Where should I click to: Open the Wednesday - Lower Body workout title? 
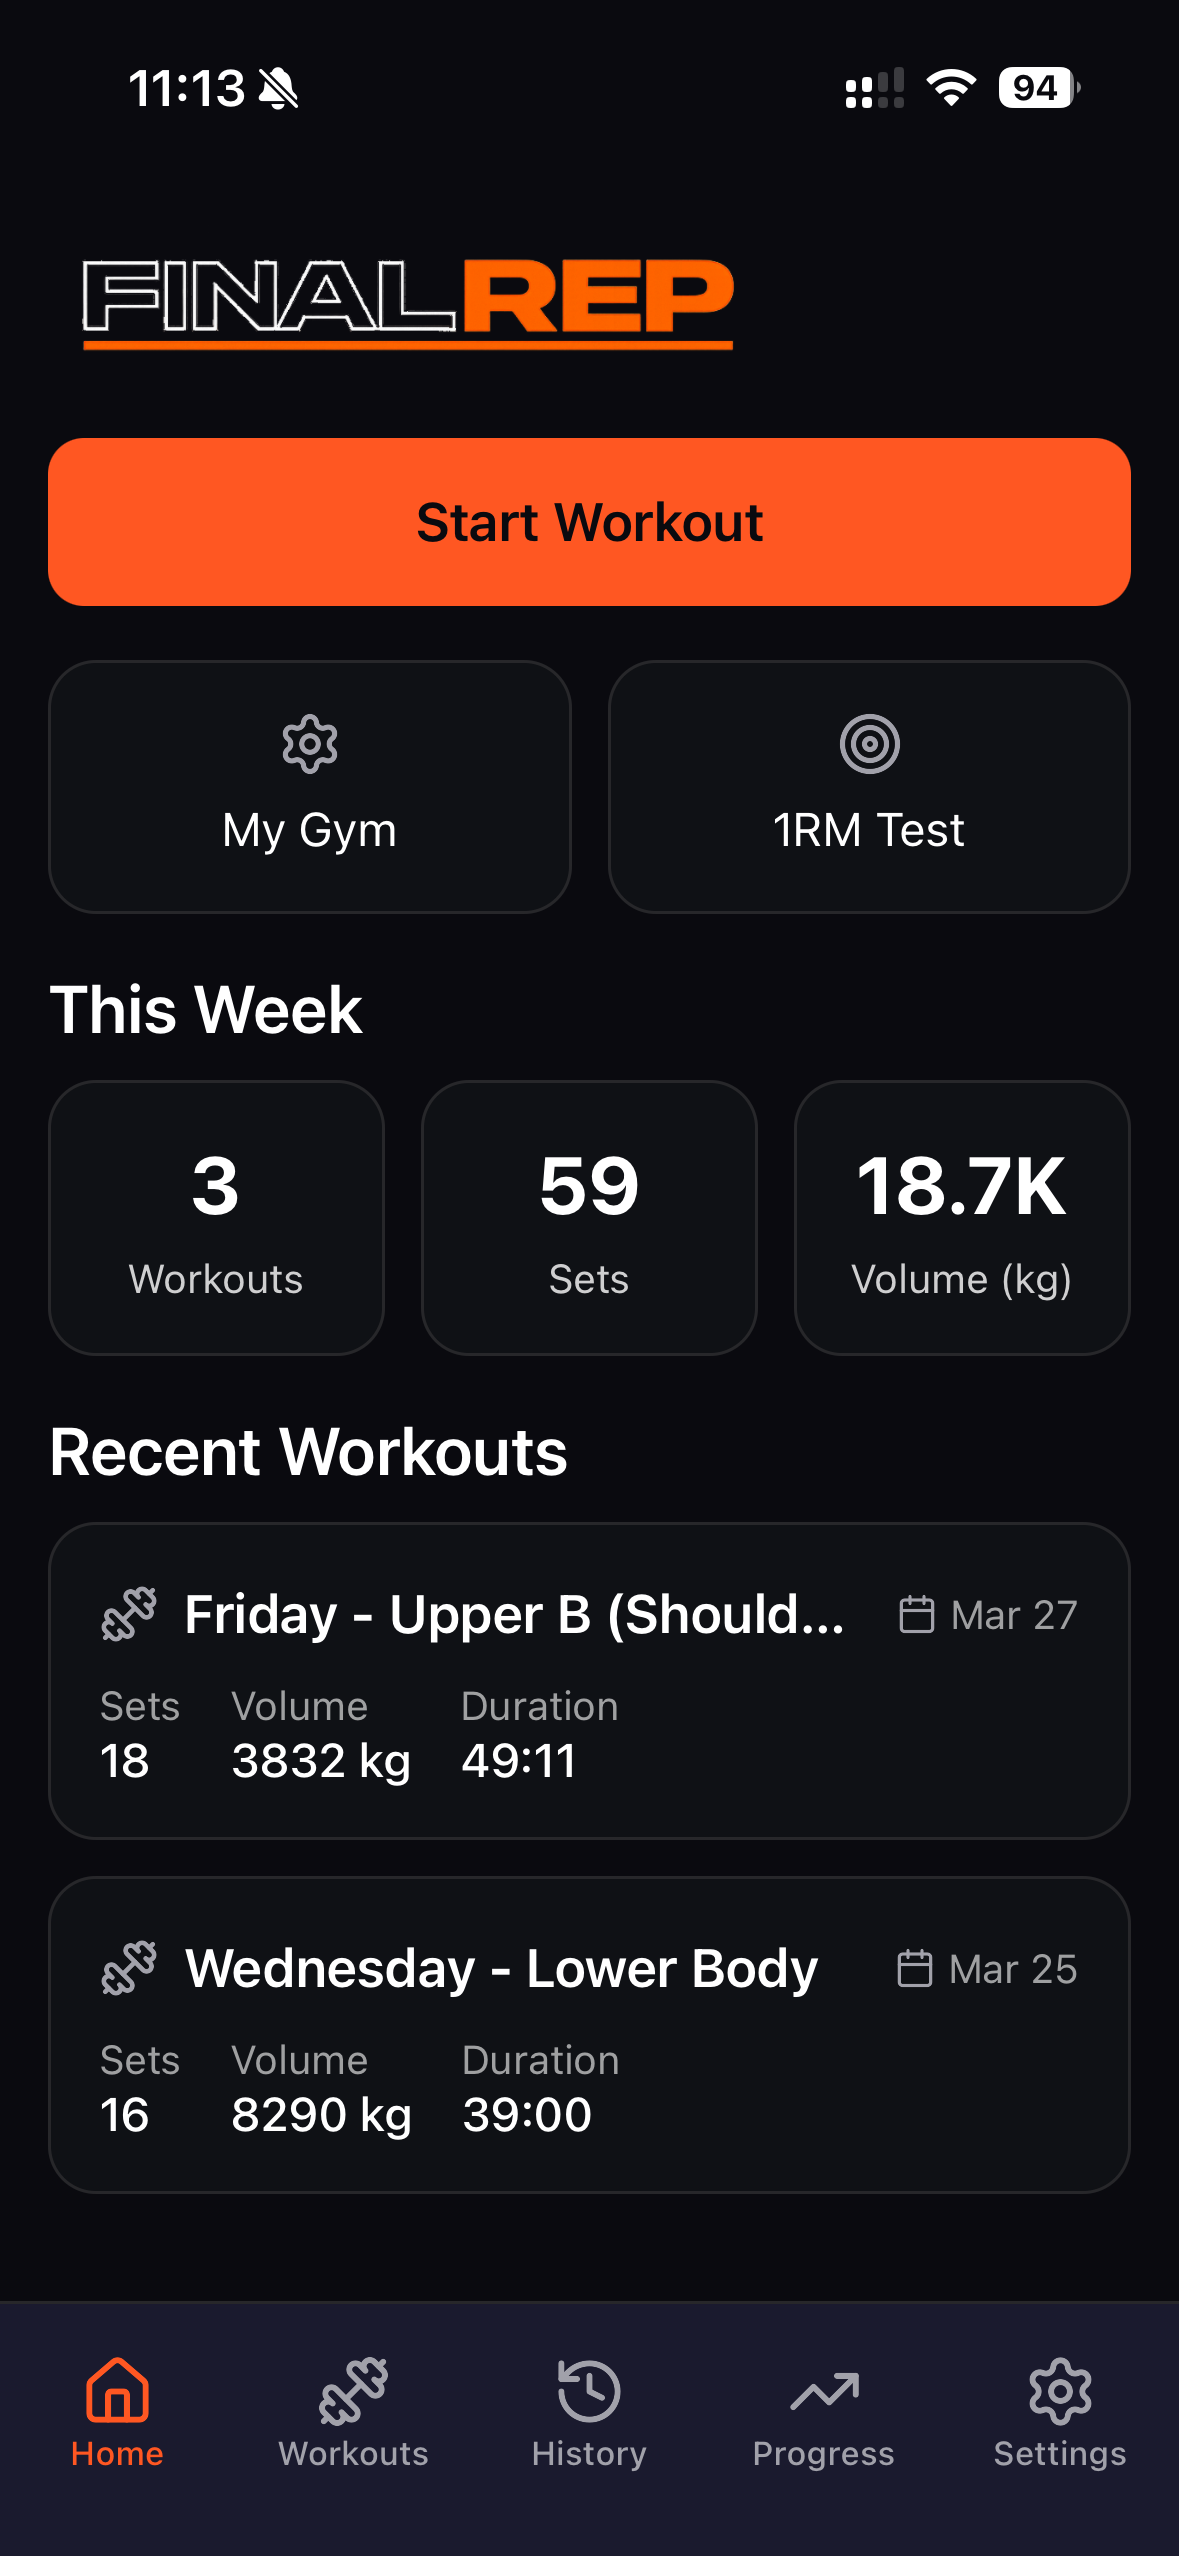click(x=502, y=1968)
